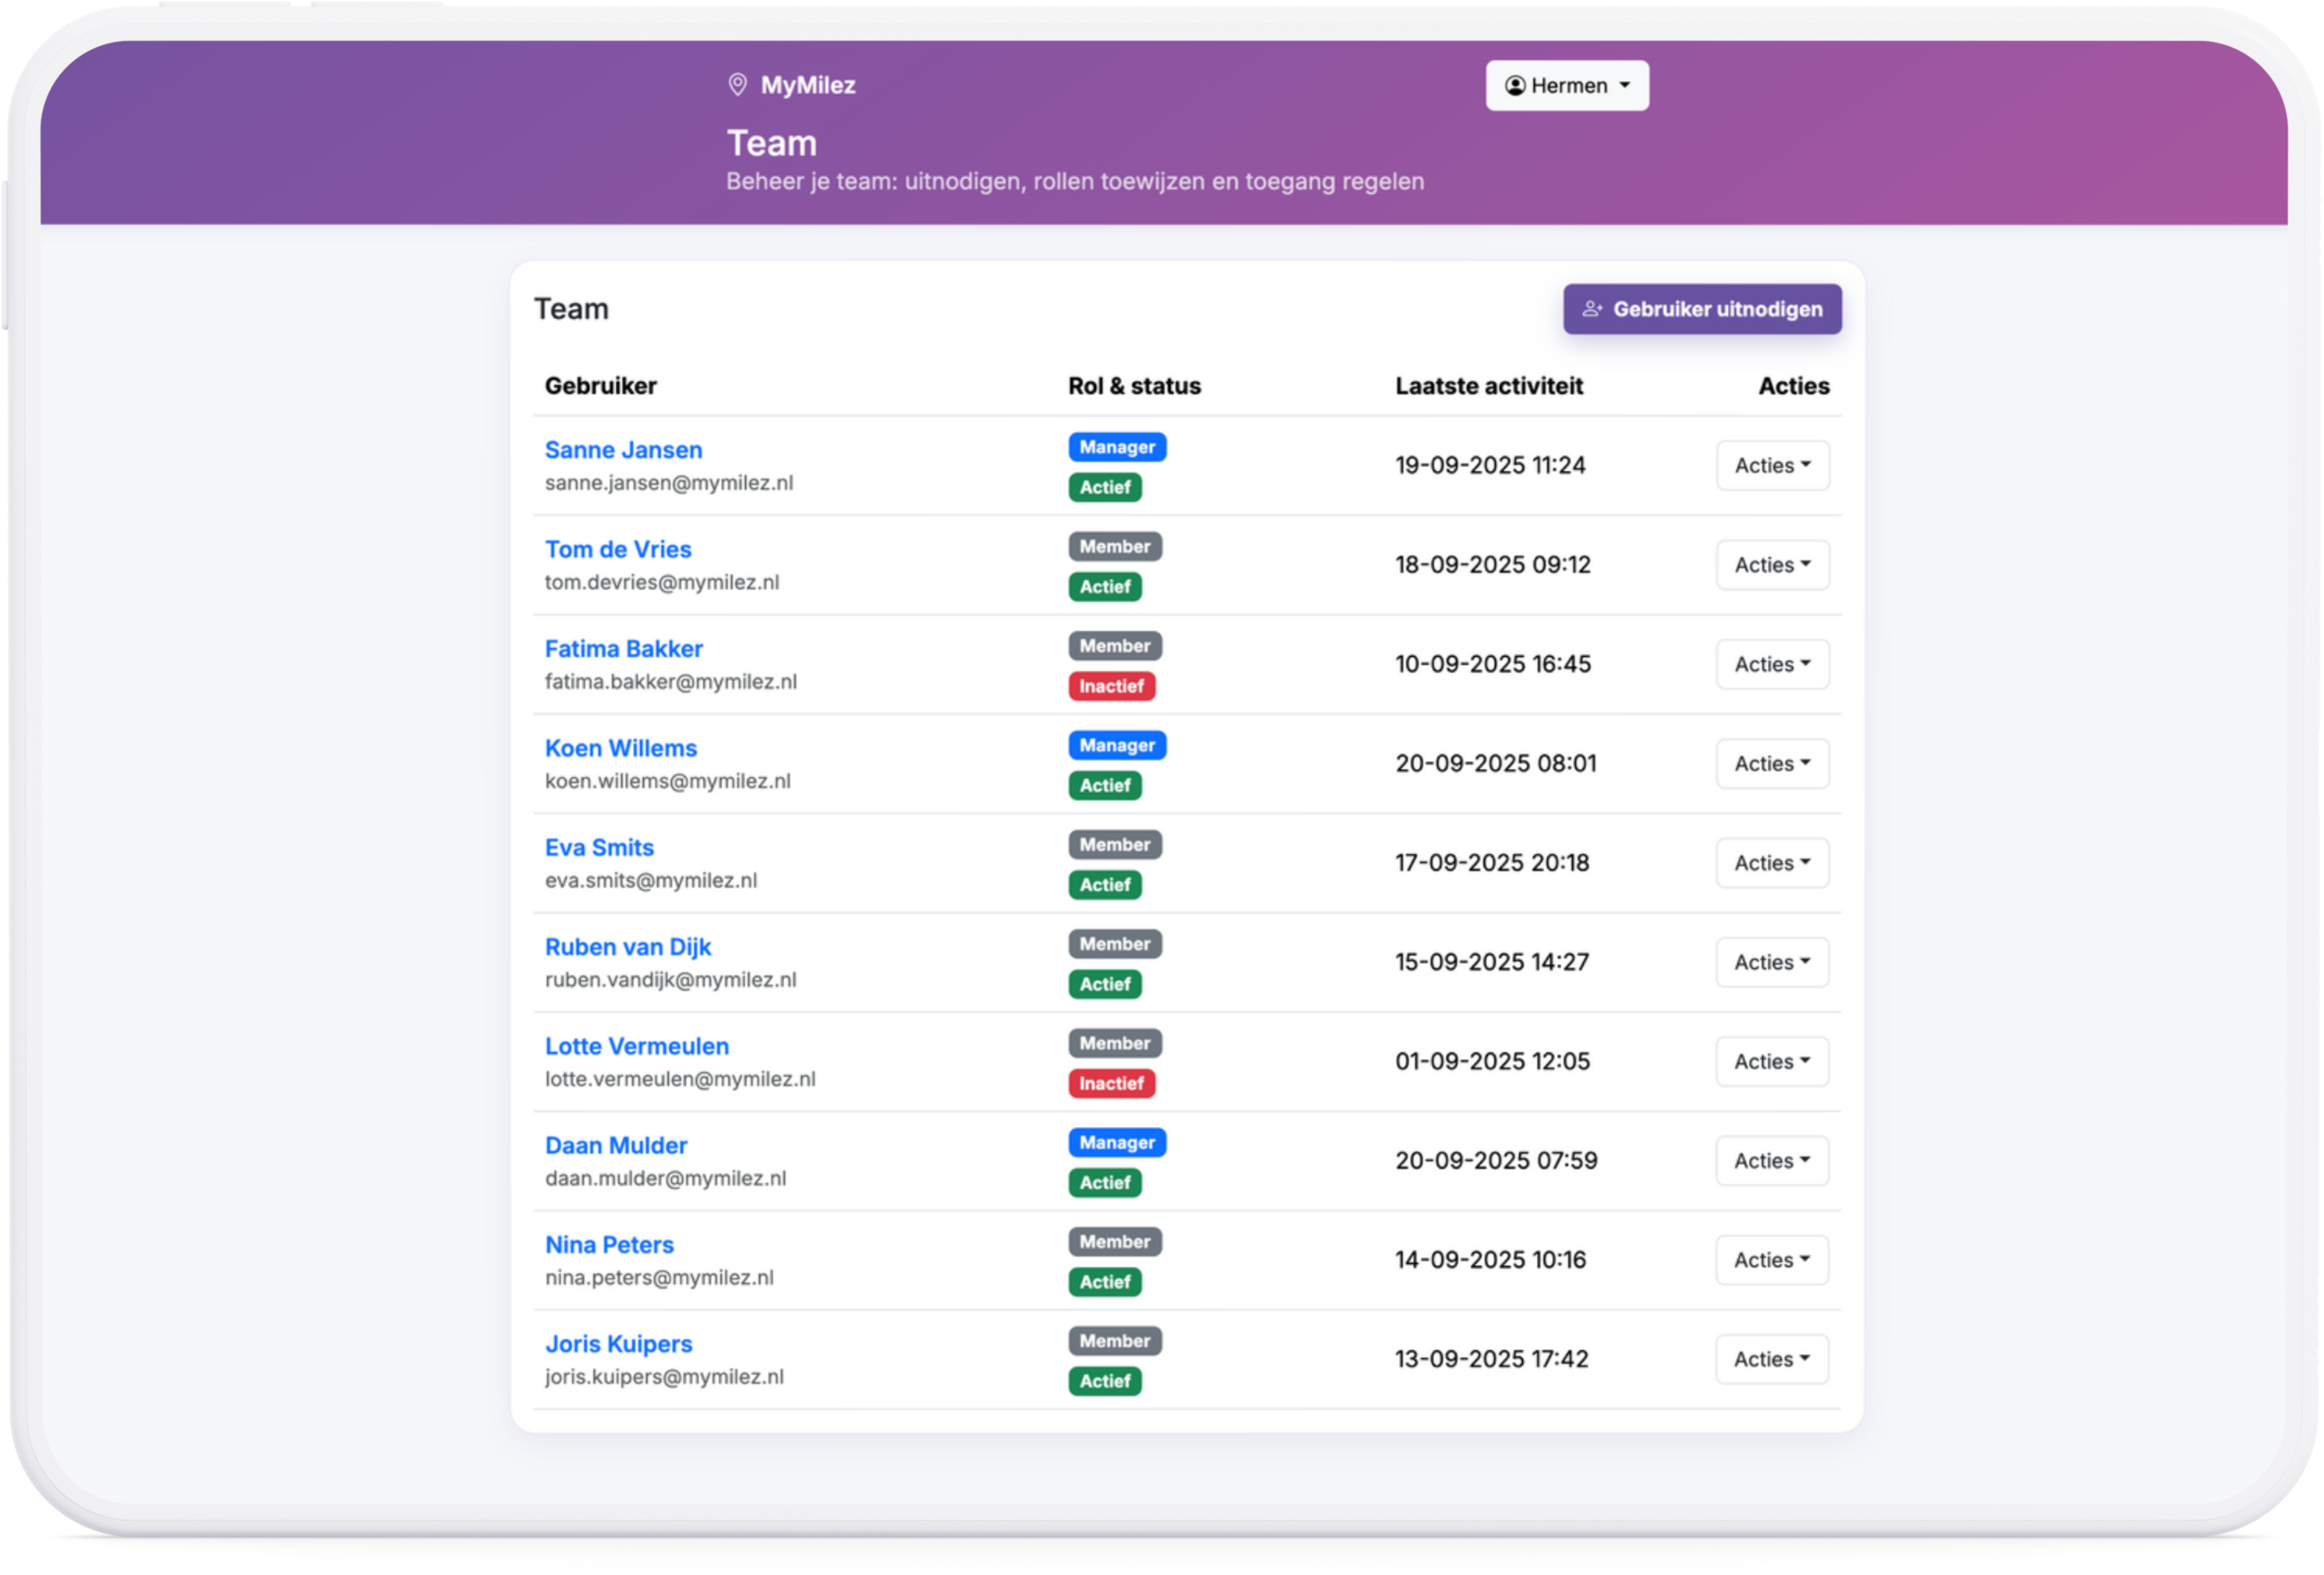Click the MyMilez brand title
2324x1575 pixels.
tap(808, 85)
